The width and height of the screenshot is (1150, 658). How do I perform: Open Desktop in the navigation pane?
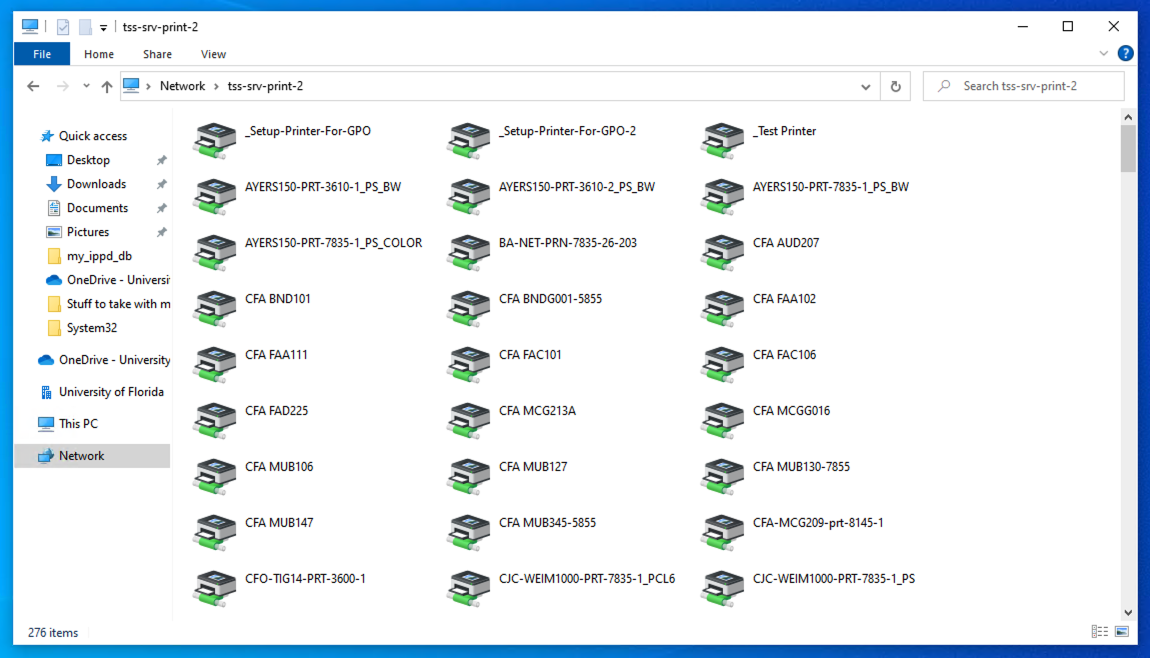coord(88,160)
